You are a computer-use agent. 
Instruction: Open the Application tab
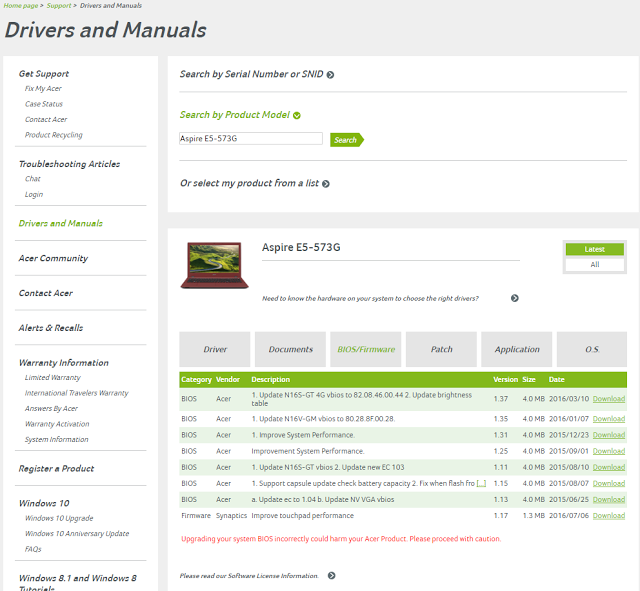click(x=517, y=350)
